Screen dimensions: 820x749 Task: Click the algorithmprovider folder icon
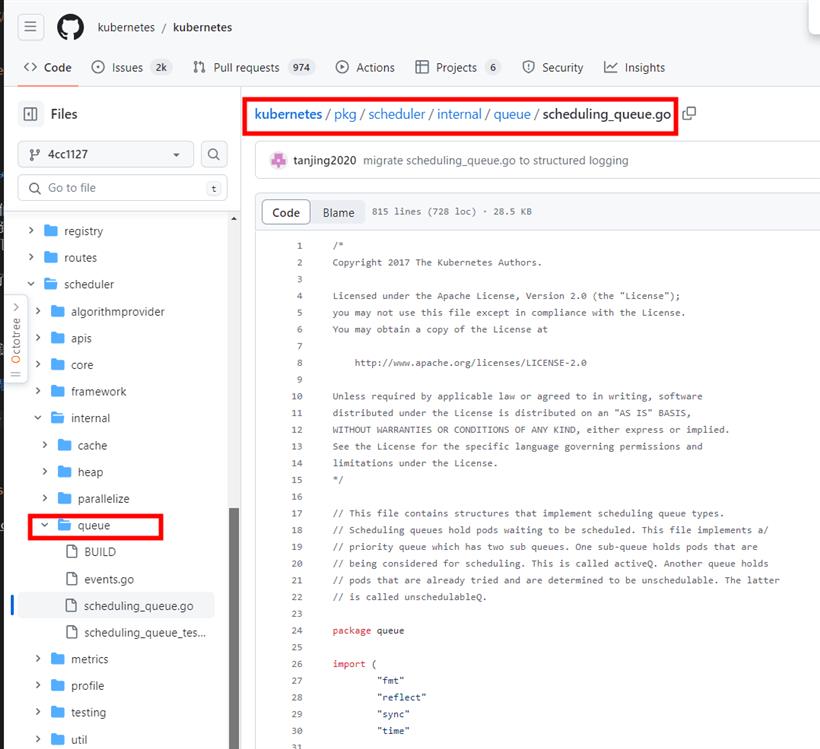(58, 311)
